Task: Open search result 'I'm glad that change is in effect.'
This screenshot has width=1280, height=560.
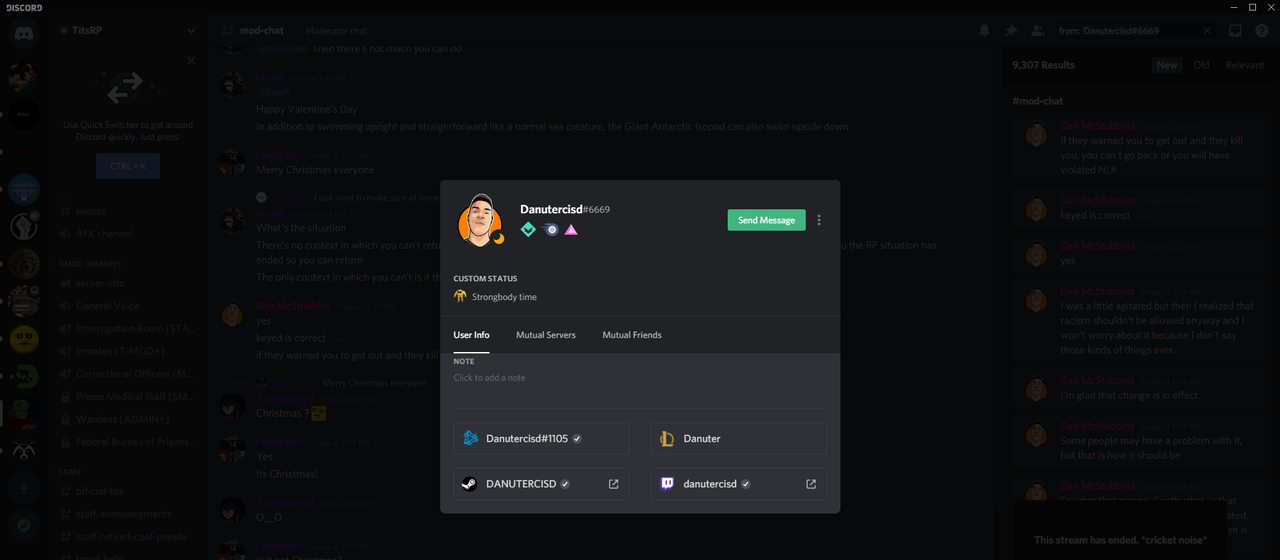Action: click(x=1140, y=389)
